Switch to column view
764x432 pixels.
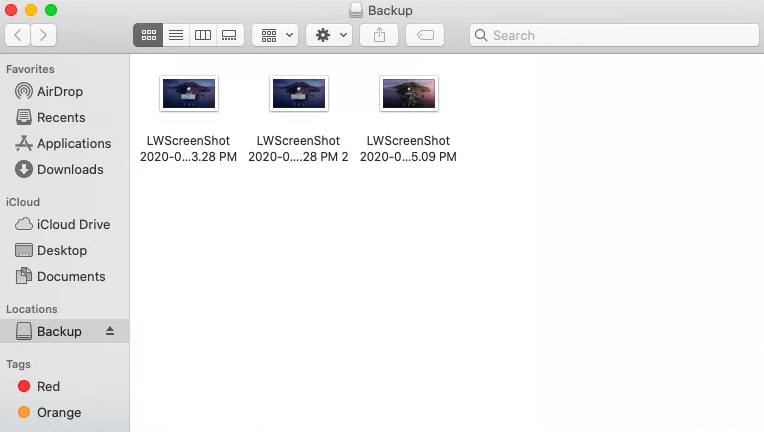(x=203, y=35)
